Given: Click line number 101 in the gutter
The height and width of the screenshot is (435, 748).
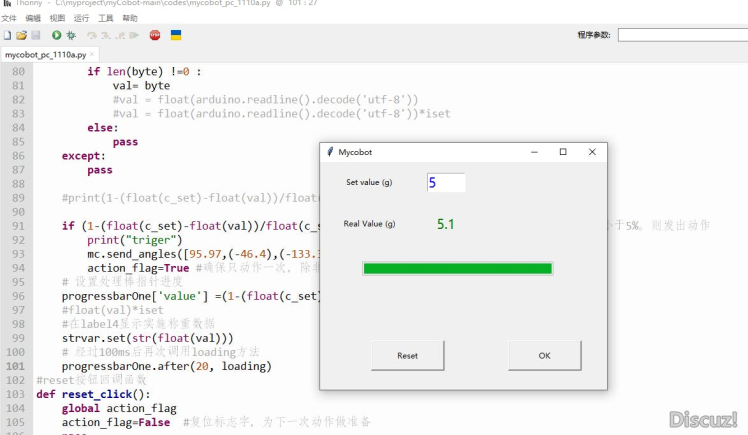Looking at the screenshot, I should click(x=15, y=366).
